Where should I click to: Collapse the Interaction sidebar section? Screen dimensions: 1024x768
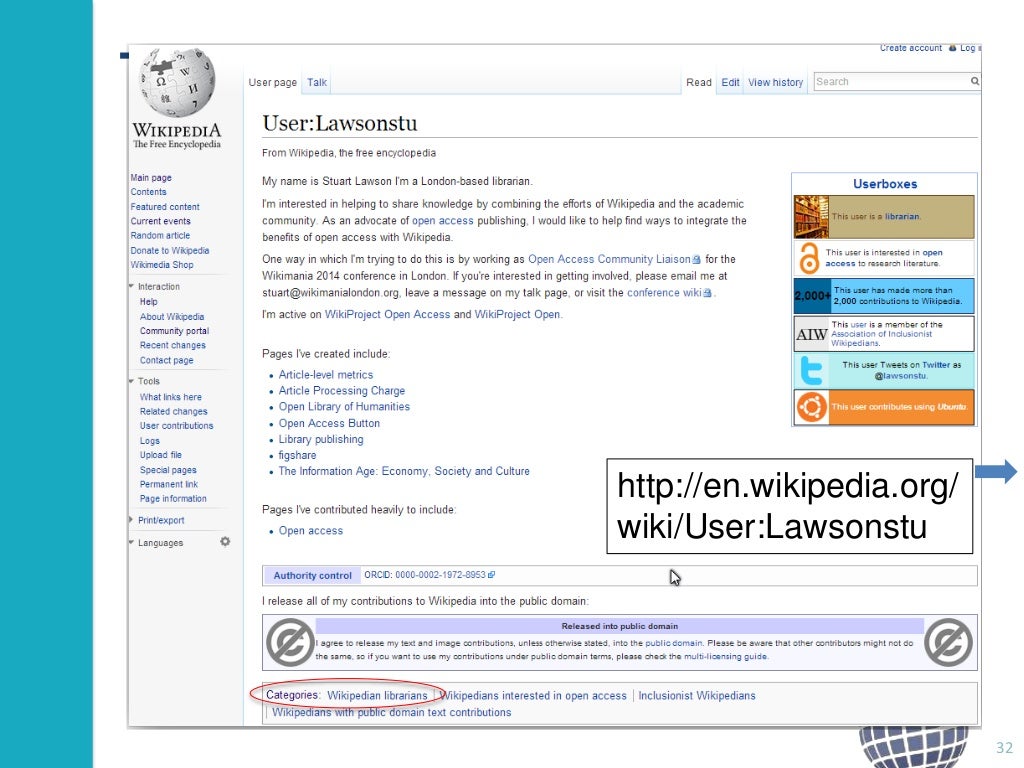point(131,286)
